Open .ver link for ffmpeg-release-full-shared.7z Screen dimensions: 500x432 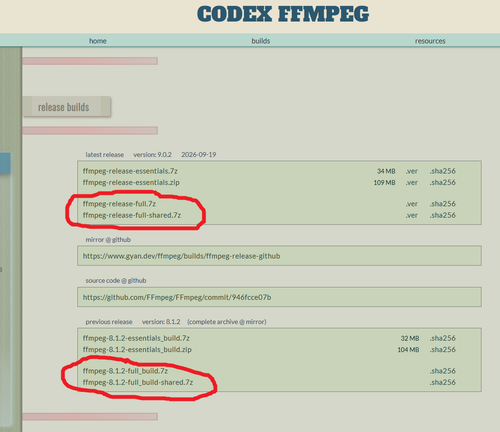412,215
